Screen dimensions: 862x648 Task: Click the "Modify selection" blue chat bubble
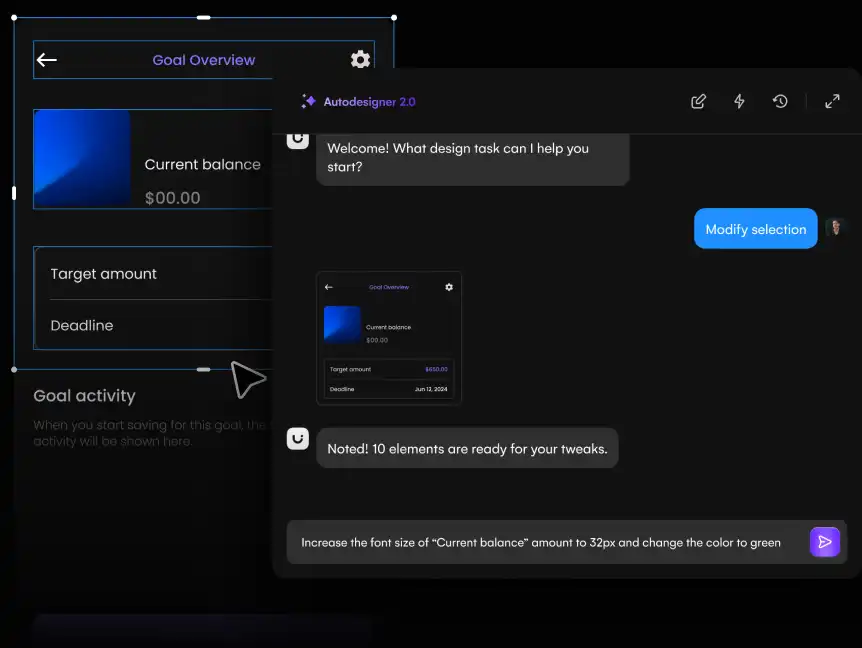(x=755, y=229)
